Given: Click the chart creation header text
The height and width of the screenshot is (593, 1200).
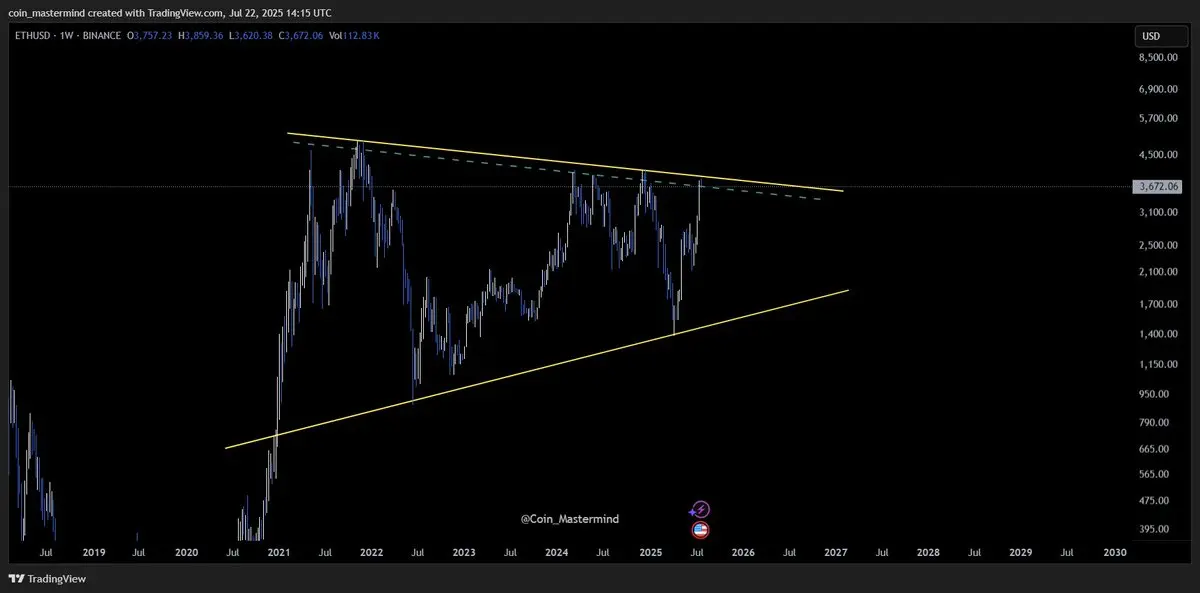Looking at the screenshot, I should click(170, 13).
